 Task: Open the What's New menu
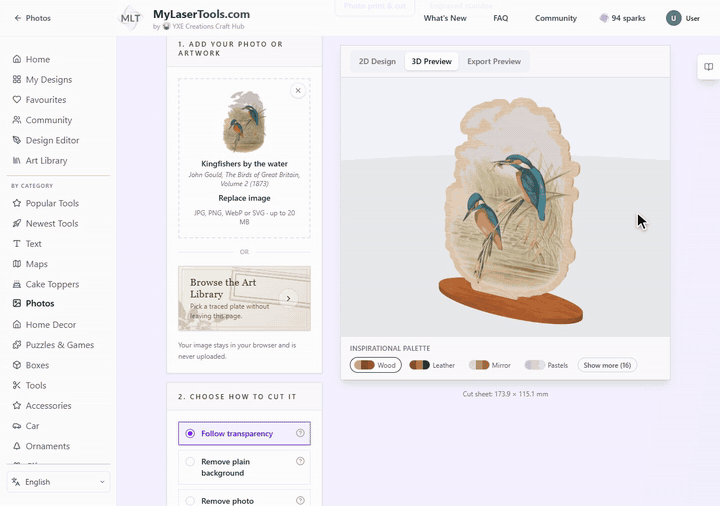coord(445,18)
